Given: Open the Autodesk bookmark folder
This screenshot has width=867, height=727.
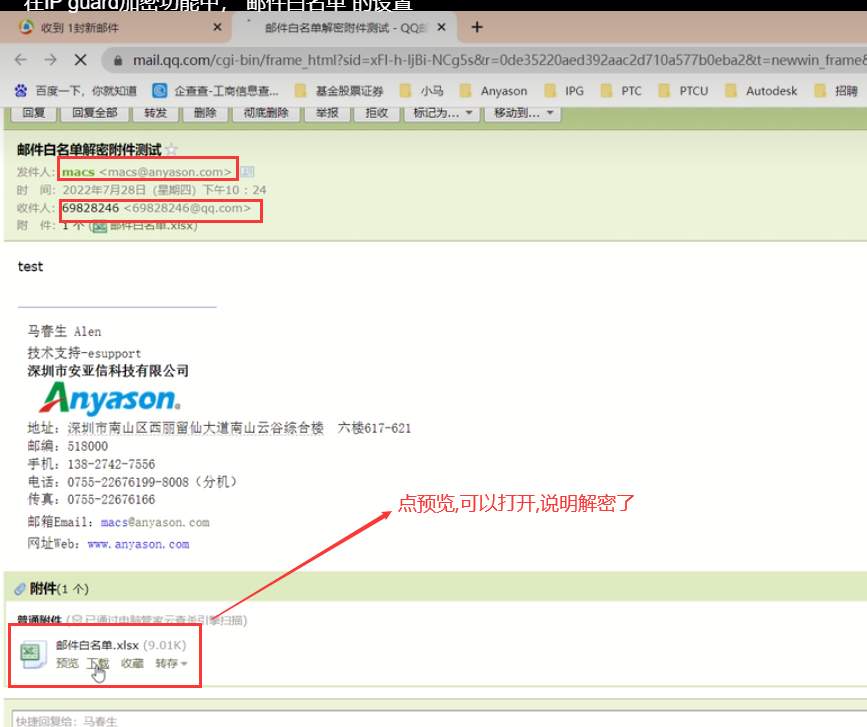Looking at the screenshot, I should point(761,91).
